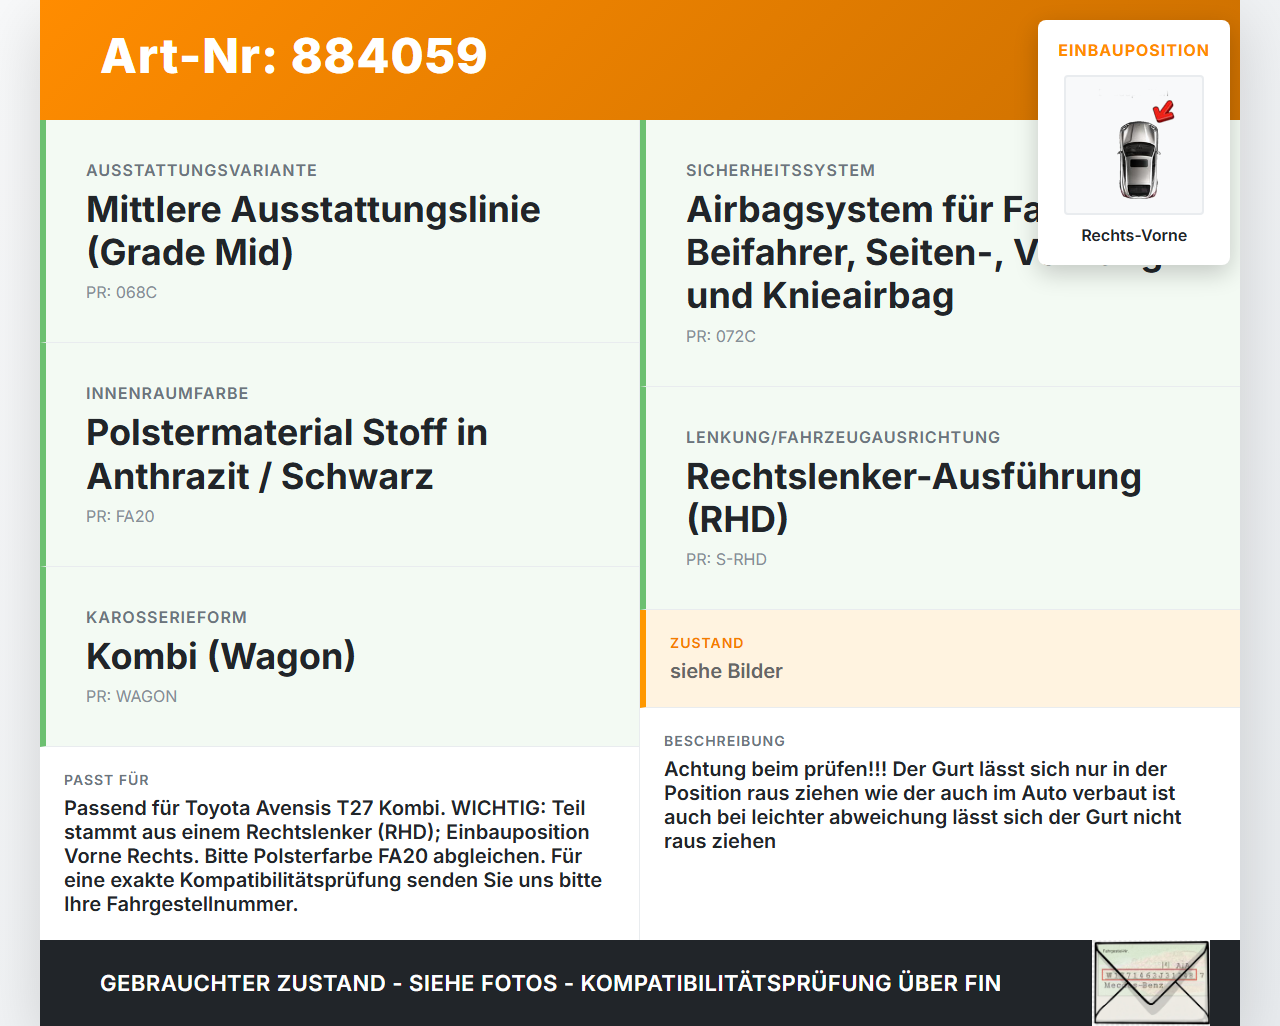The image size is (1280, 1026).
Task: Click the SICHERHEITSSYSTEM label
Action: tap(780, 171)
